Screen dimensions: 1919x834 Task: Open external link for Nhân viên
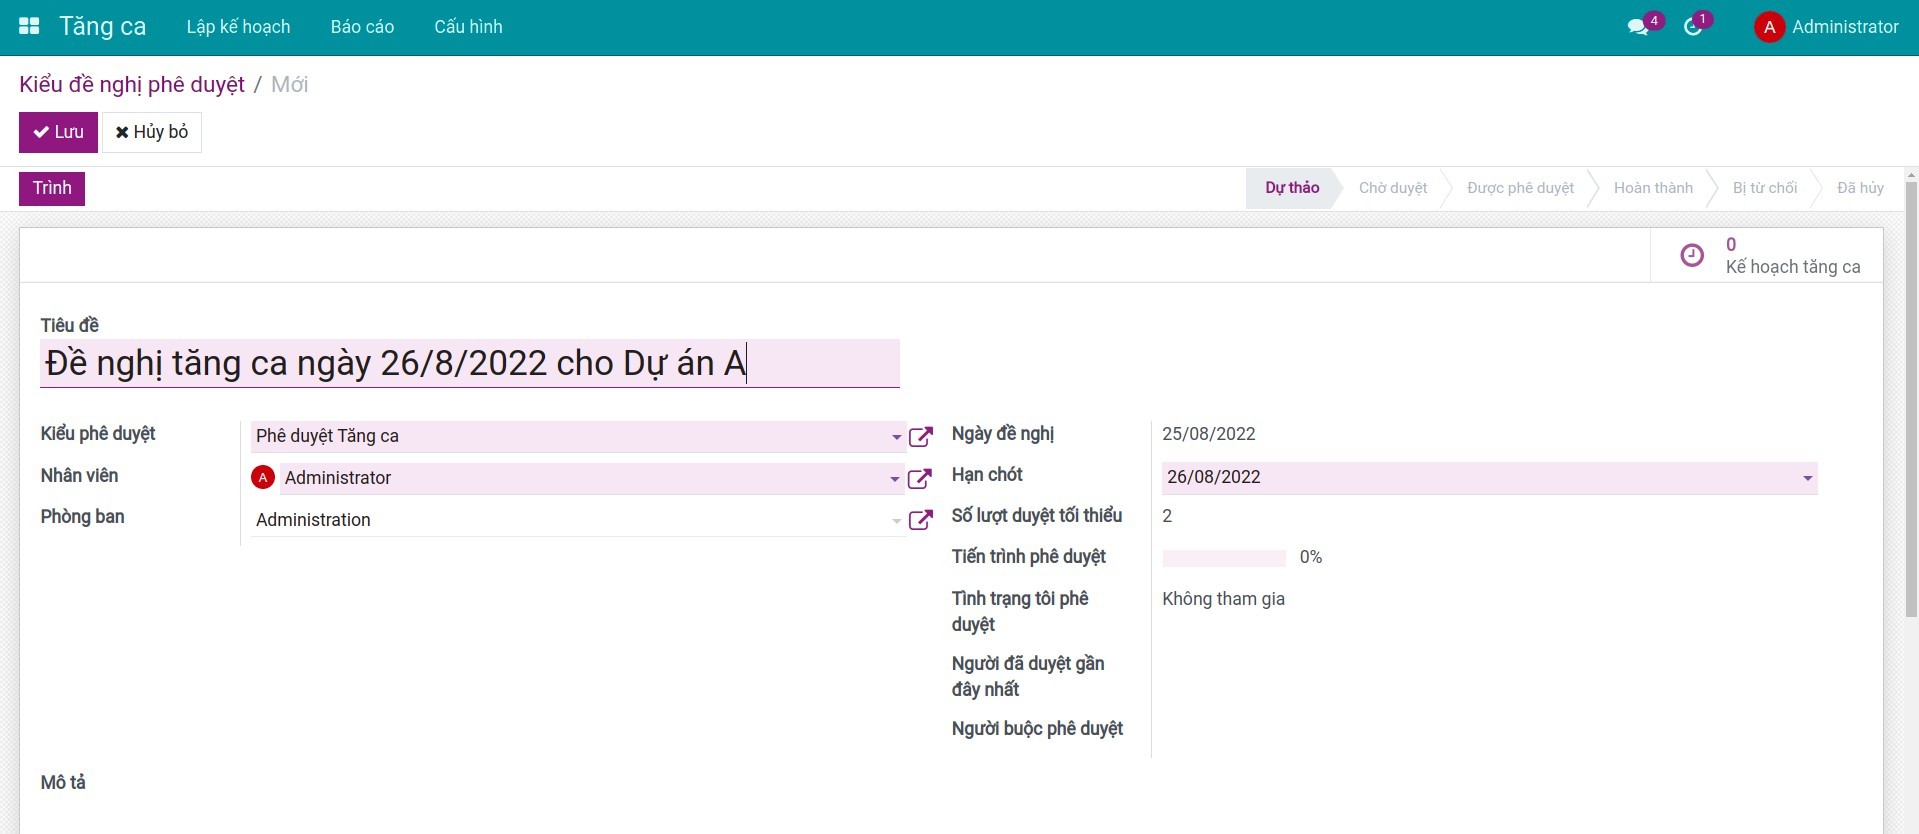920,479
